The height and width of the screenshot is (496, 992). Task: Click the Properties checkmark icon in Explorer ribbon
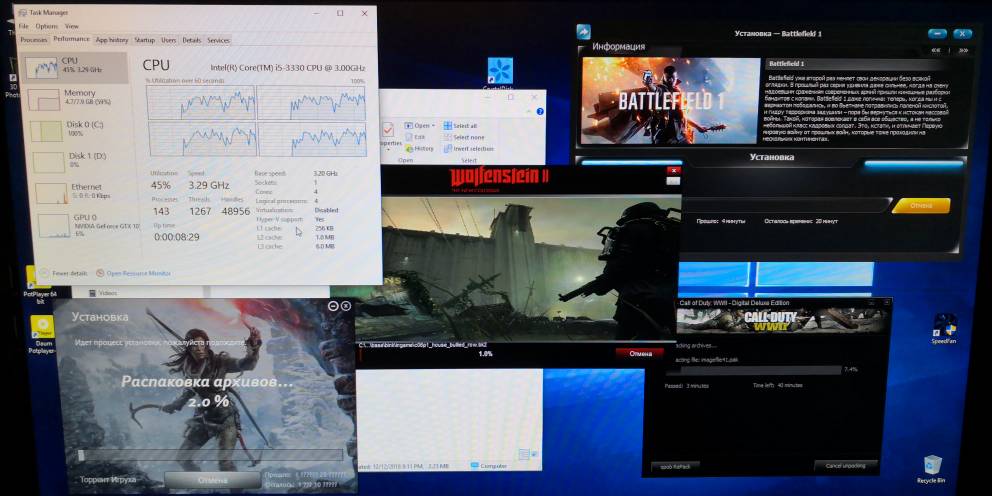tap(388, 130)
